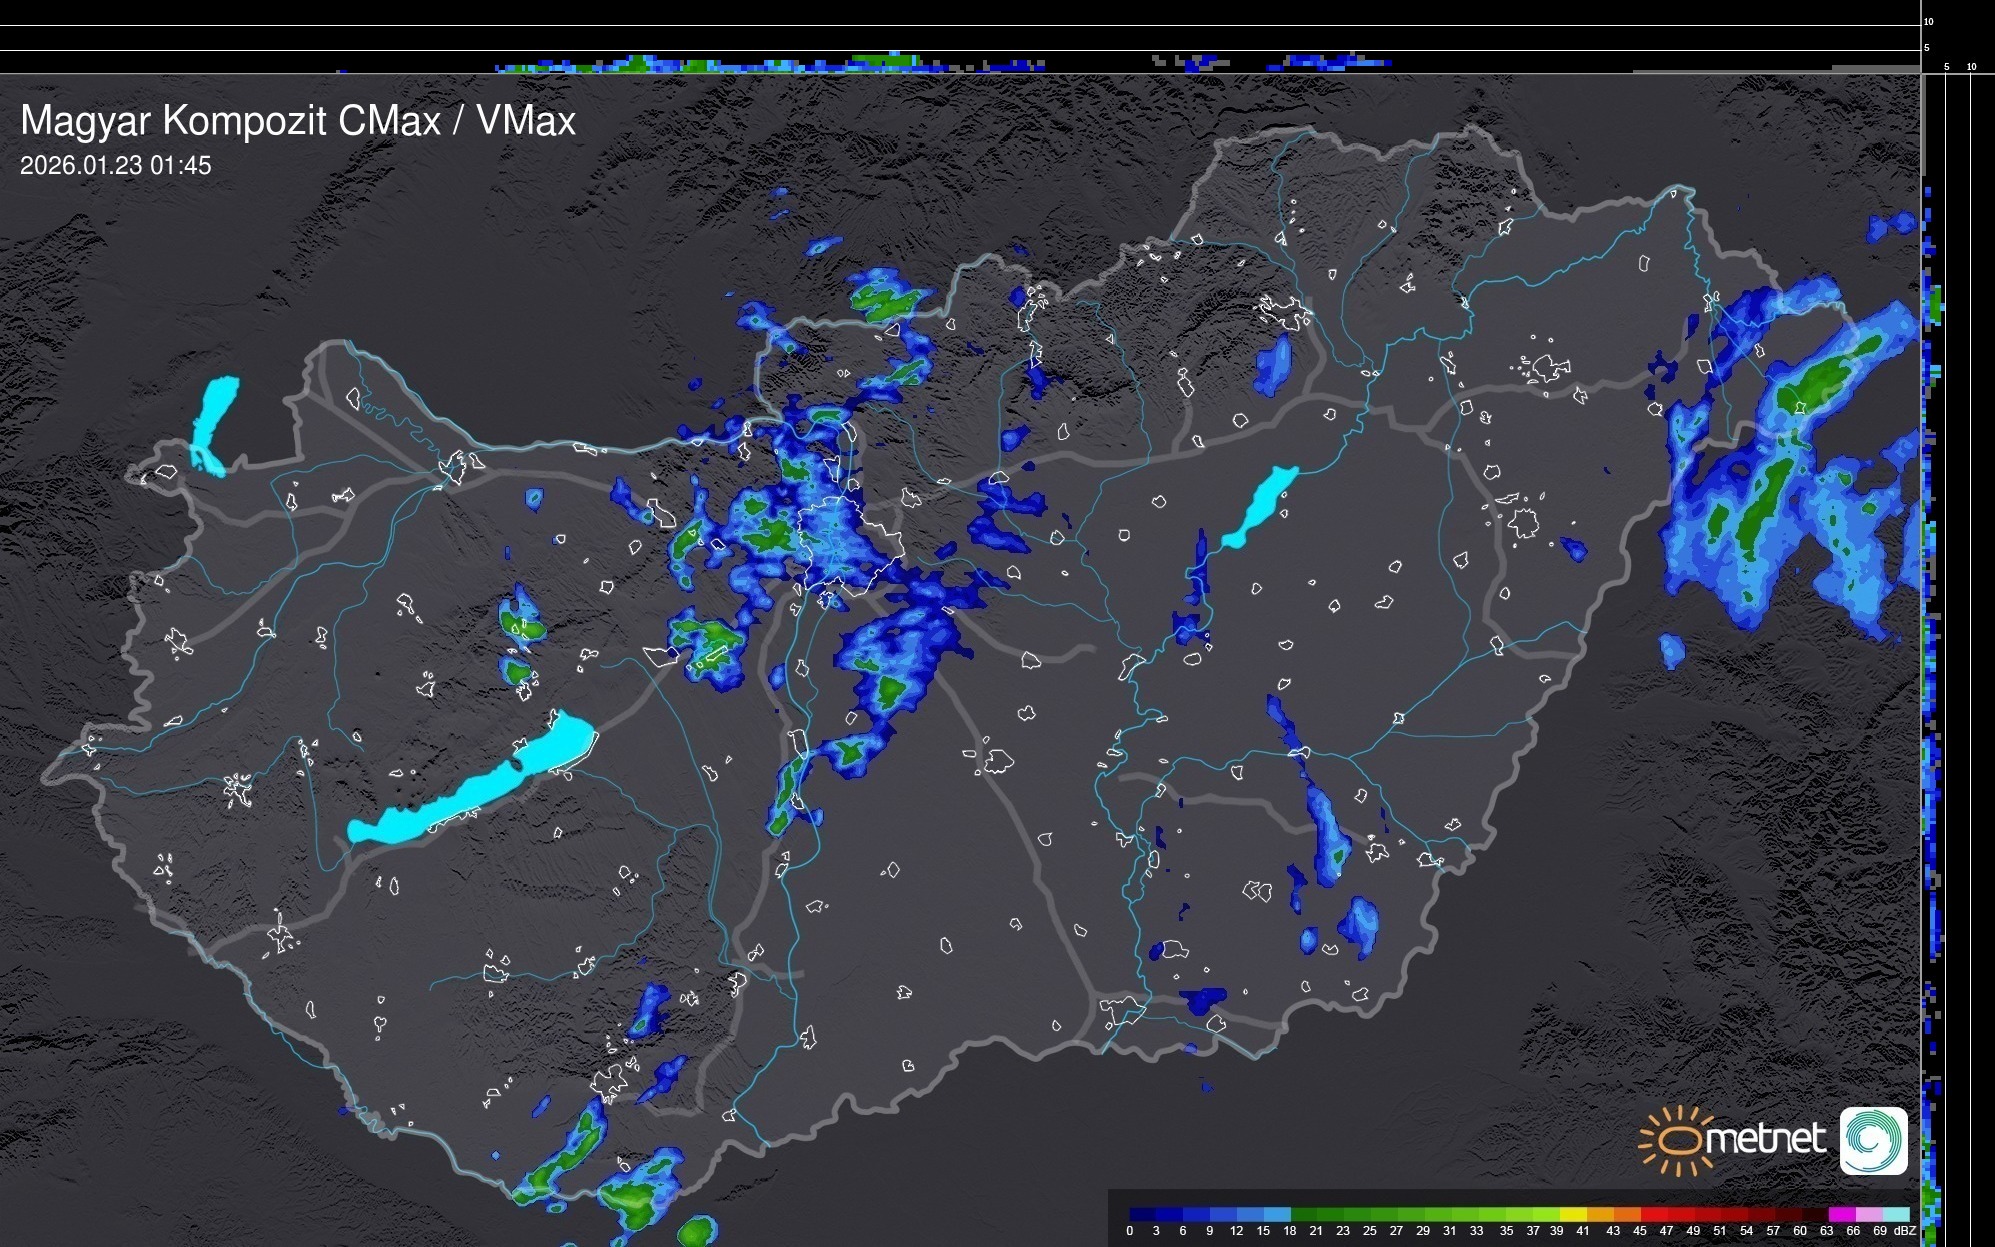Click the Magyar Kompozit CMax / VMax title
Image resolution: width=1995 pixels, height=1247 pixels.
coord(298,121)
